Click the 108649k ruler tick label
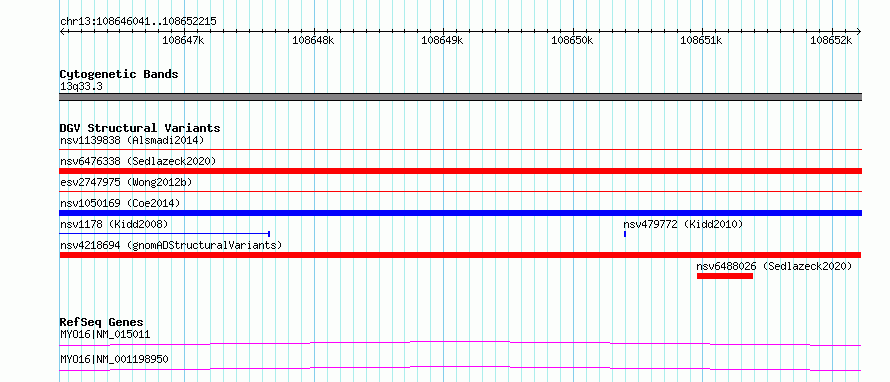This screenshot has width=890, height=382. [x=442, y=40]
